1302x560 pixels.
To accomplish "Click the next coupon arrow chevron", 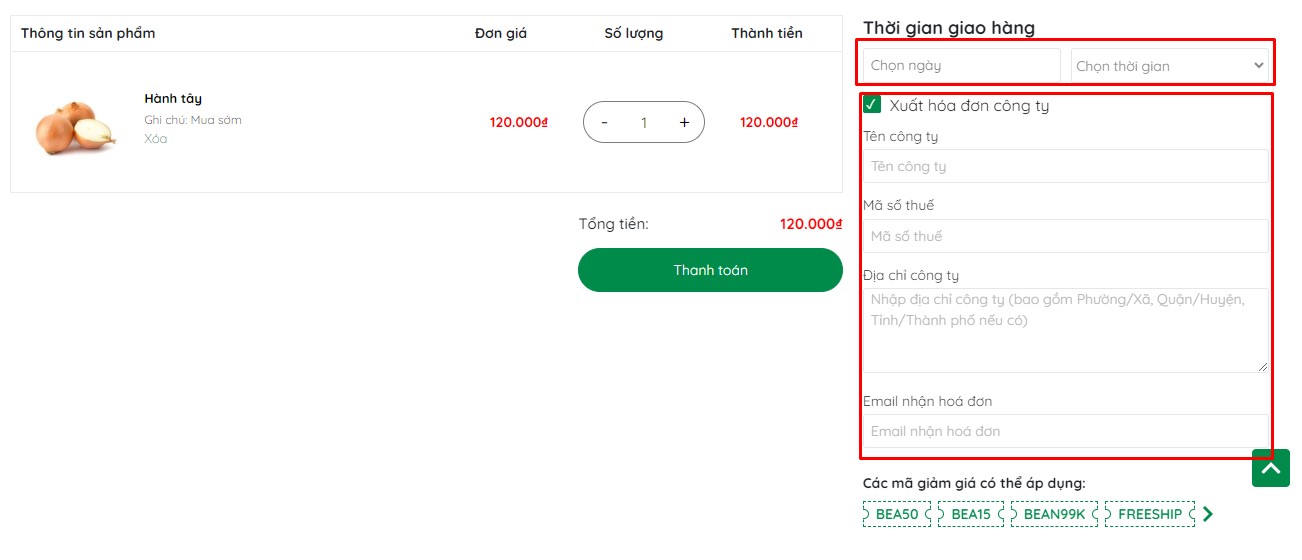I will click(1208, 514).
